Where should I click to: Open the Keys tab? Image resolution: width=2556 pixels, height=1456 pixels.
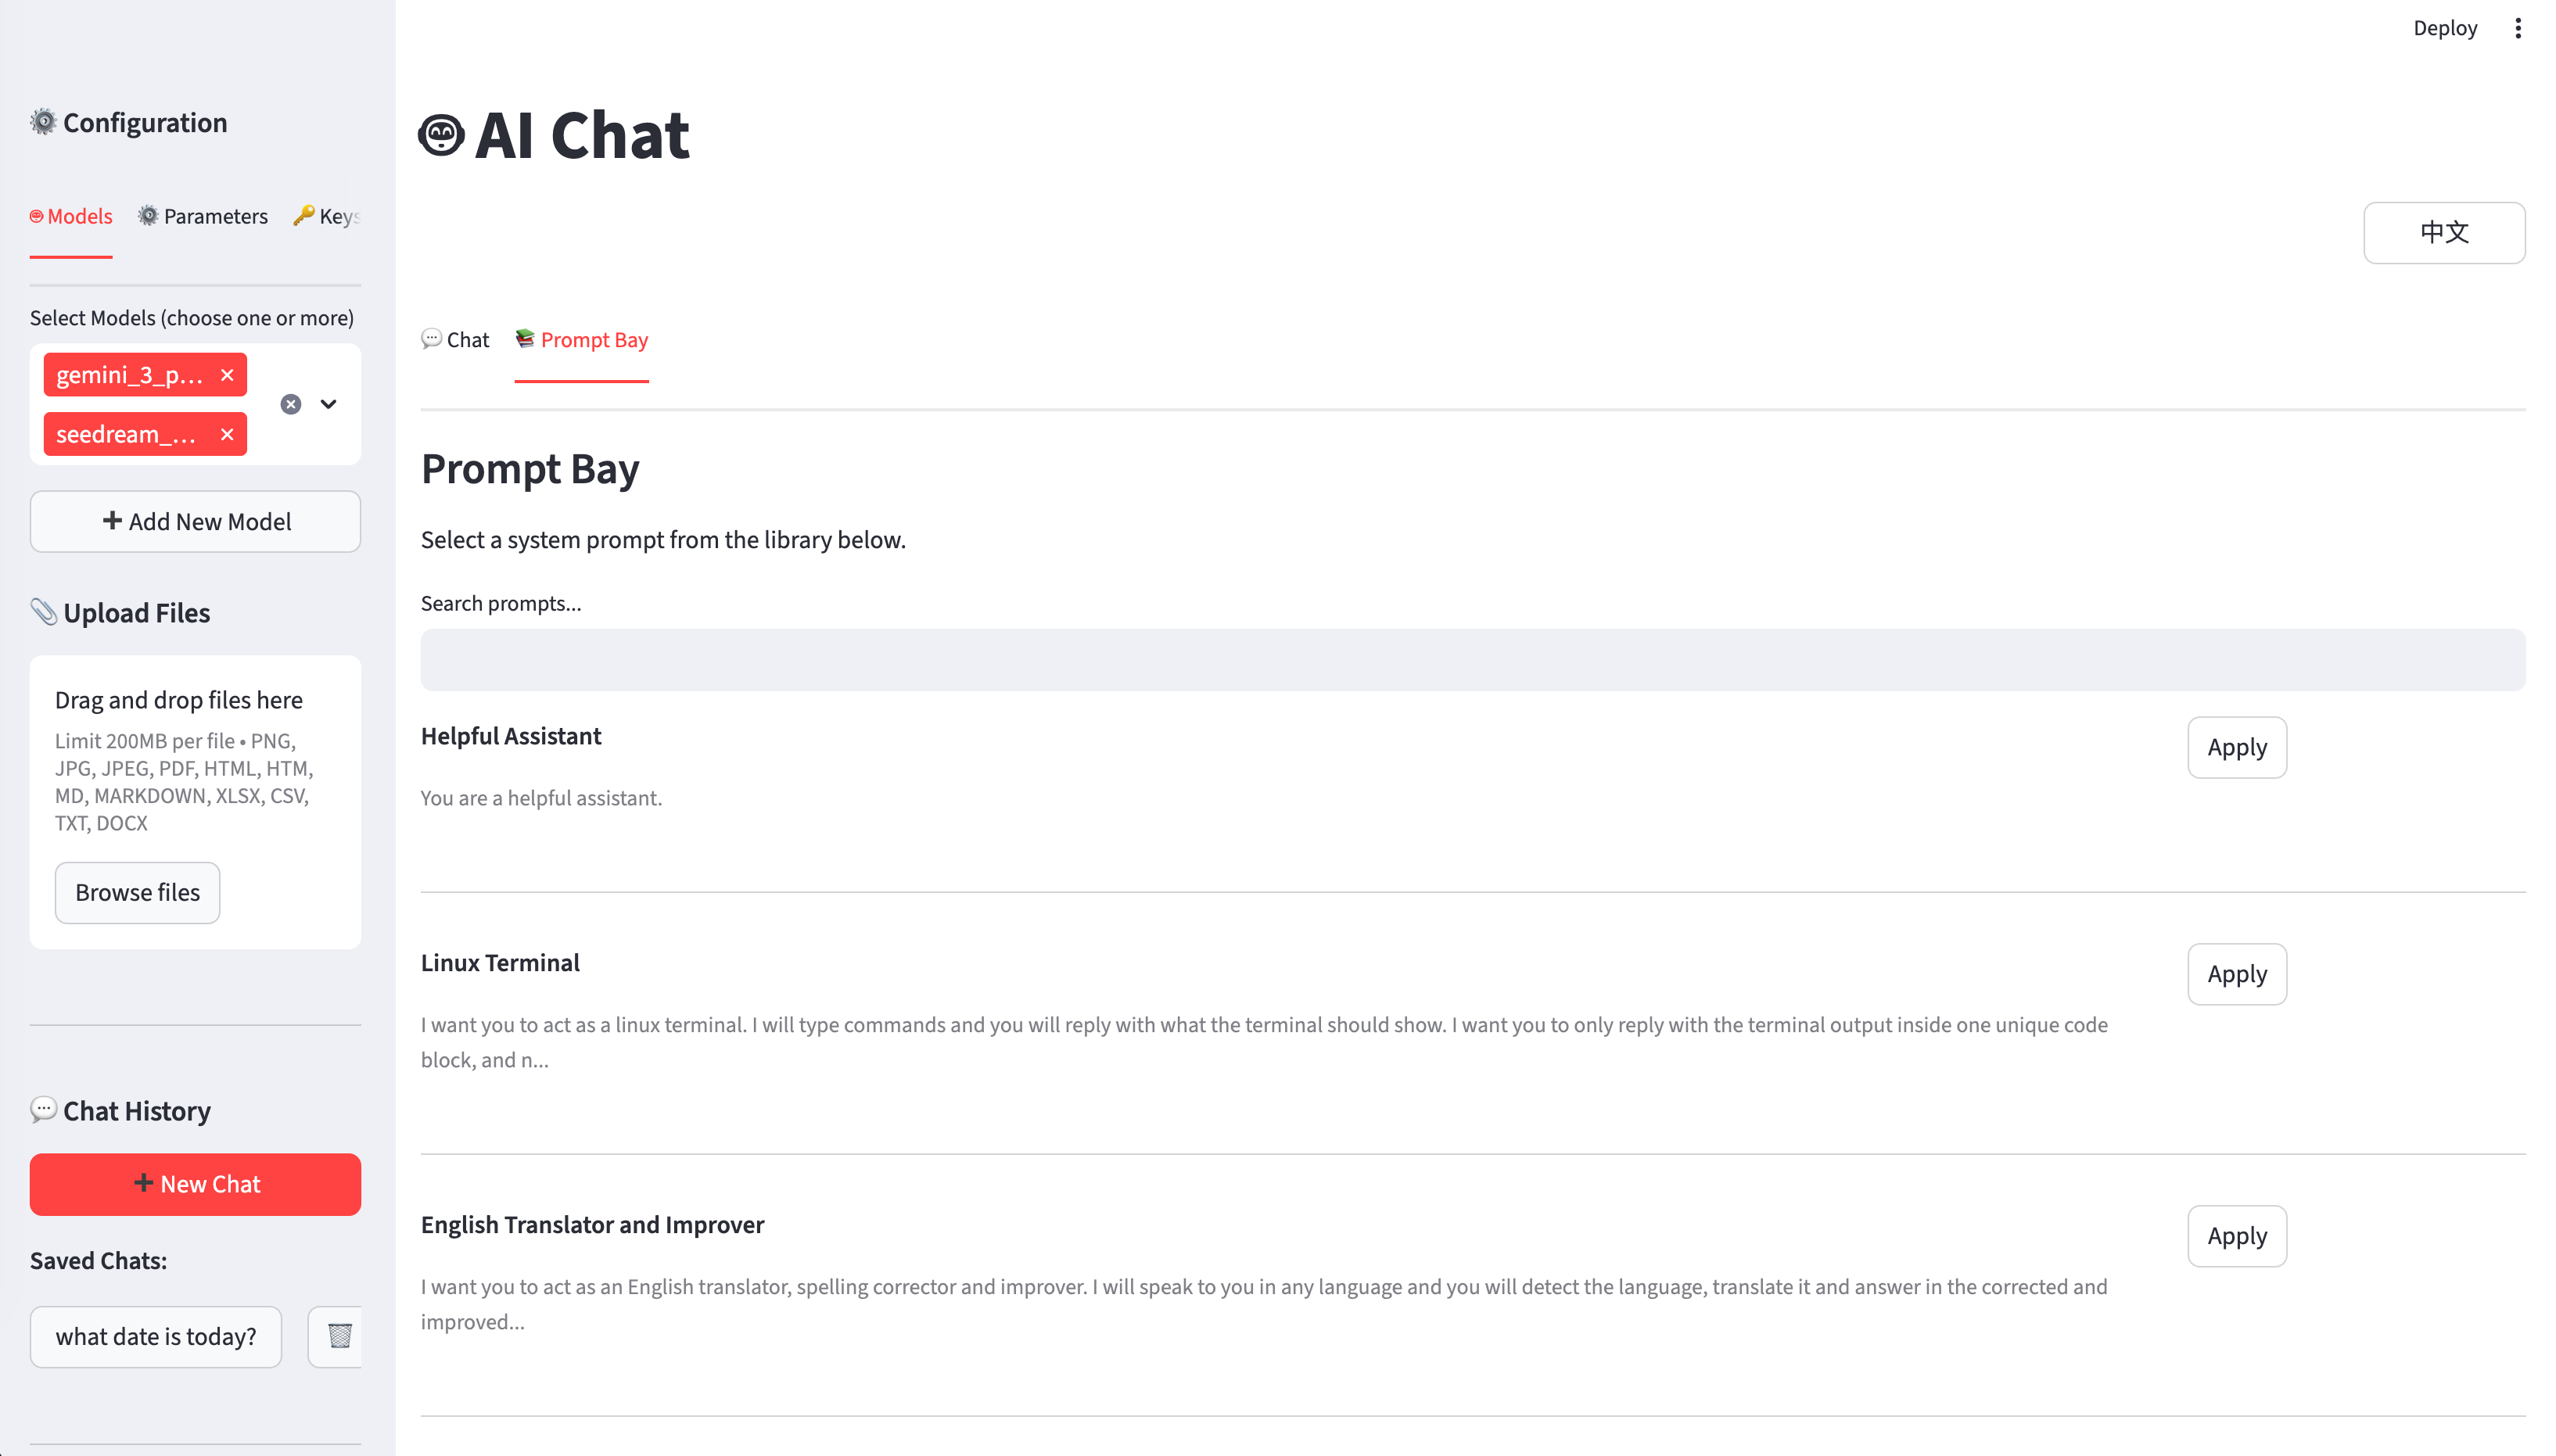tap(328, 216)
